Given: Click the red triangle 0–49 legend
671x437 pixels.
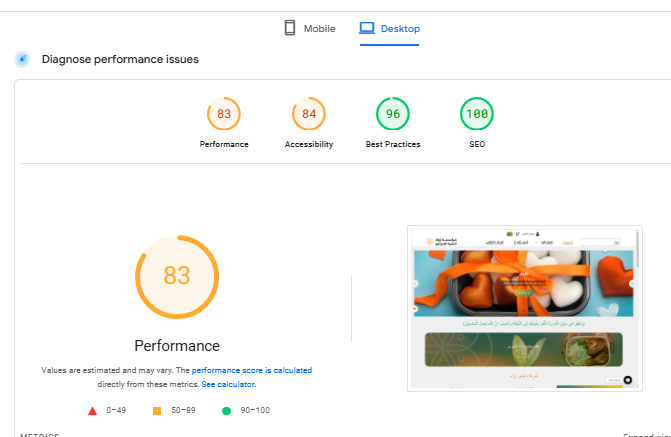Looking at the screenshot, I should (x=92, y=410).
